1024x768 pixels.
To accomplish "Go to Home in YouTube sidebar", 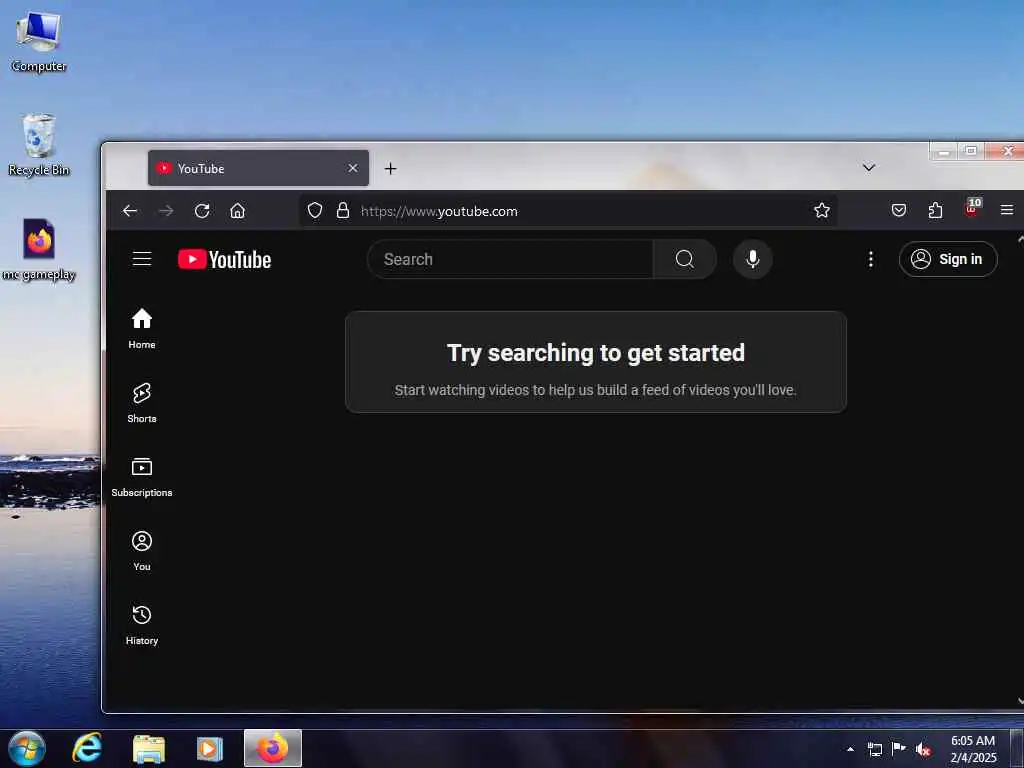I will coord(142,328).
